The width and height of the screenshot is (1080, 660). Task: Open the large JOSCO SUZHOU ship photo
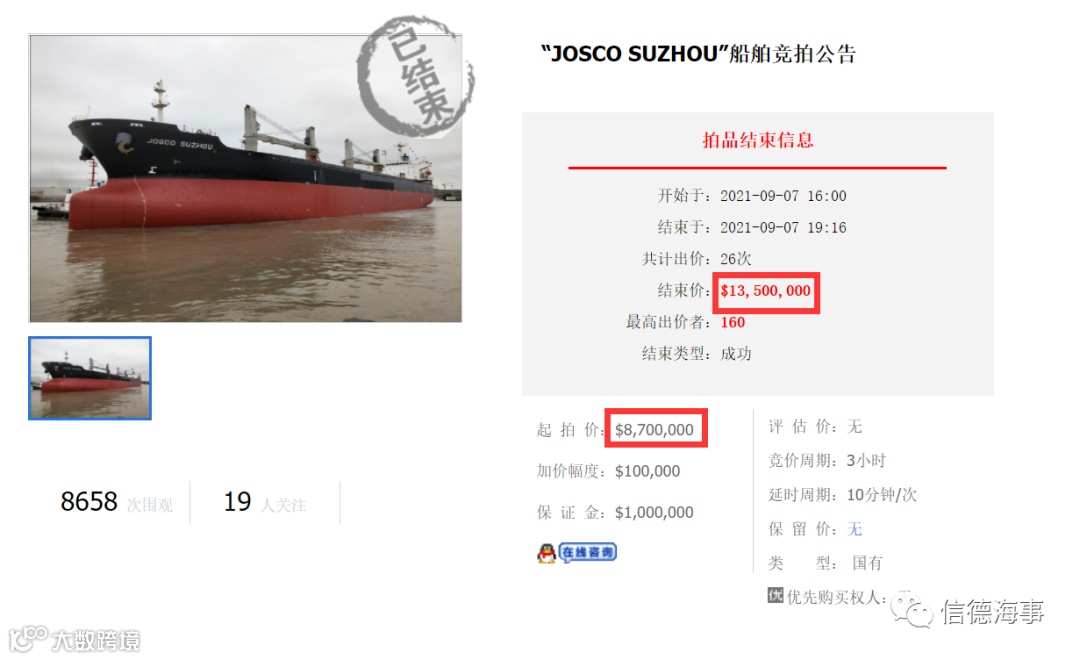245,178
